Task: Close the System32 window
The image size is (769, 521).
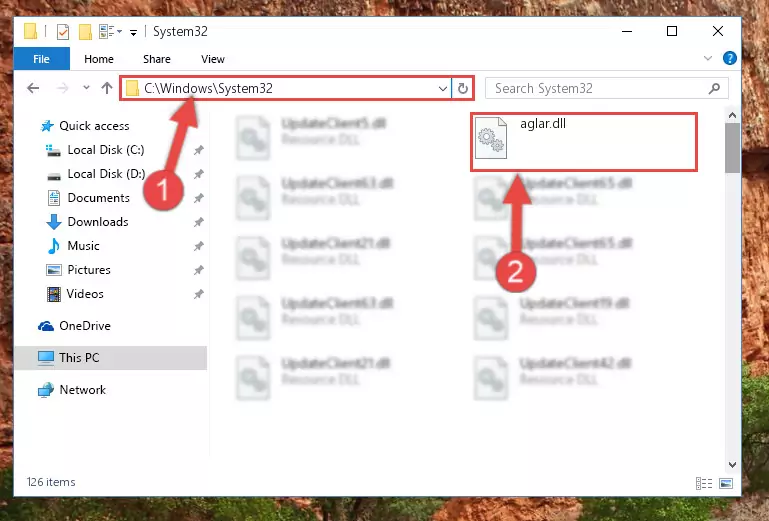Action: tap(718, 31)
